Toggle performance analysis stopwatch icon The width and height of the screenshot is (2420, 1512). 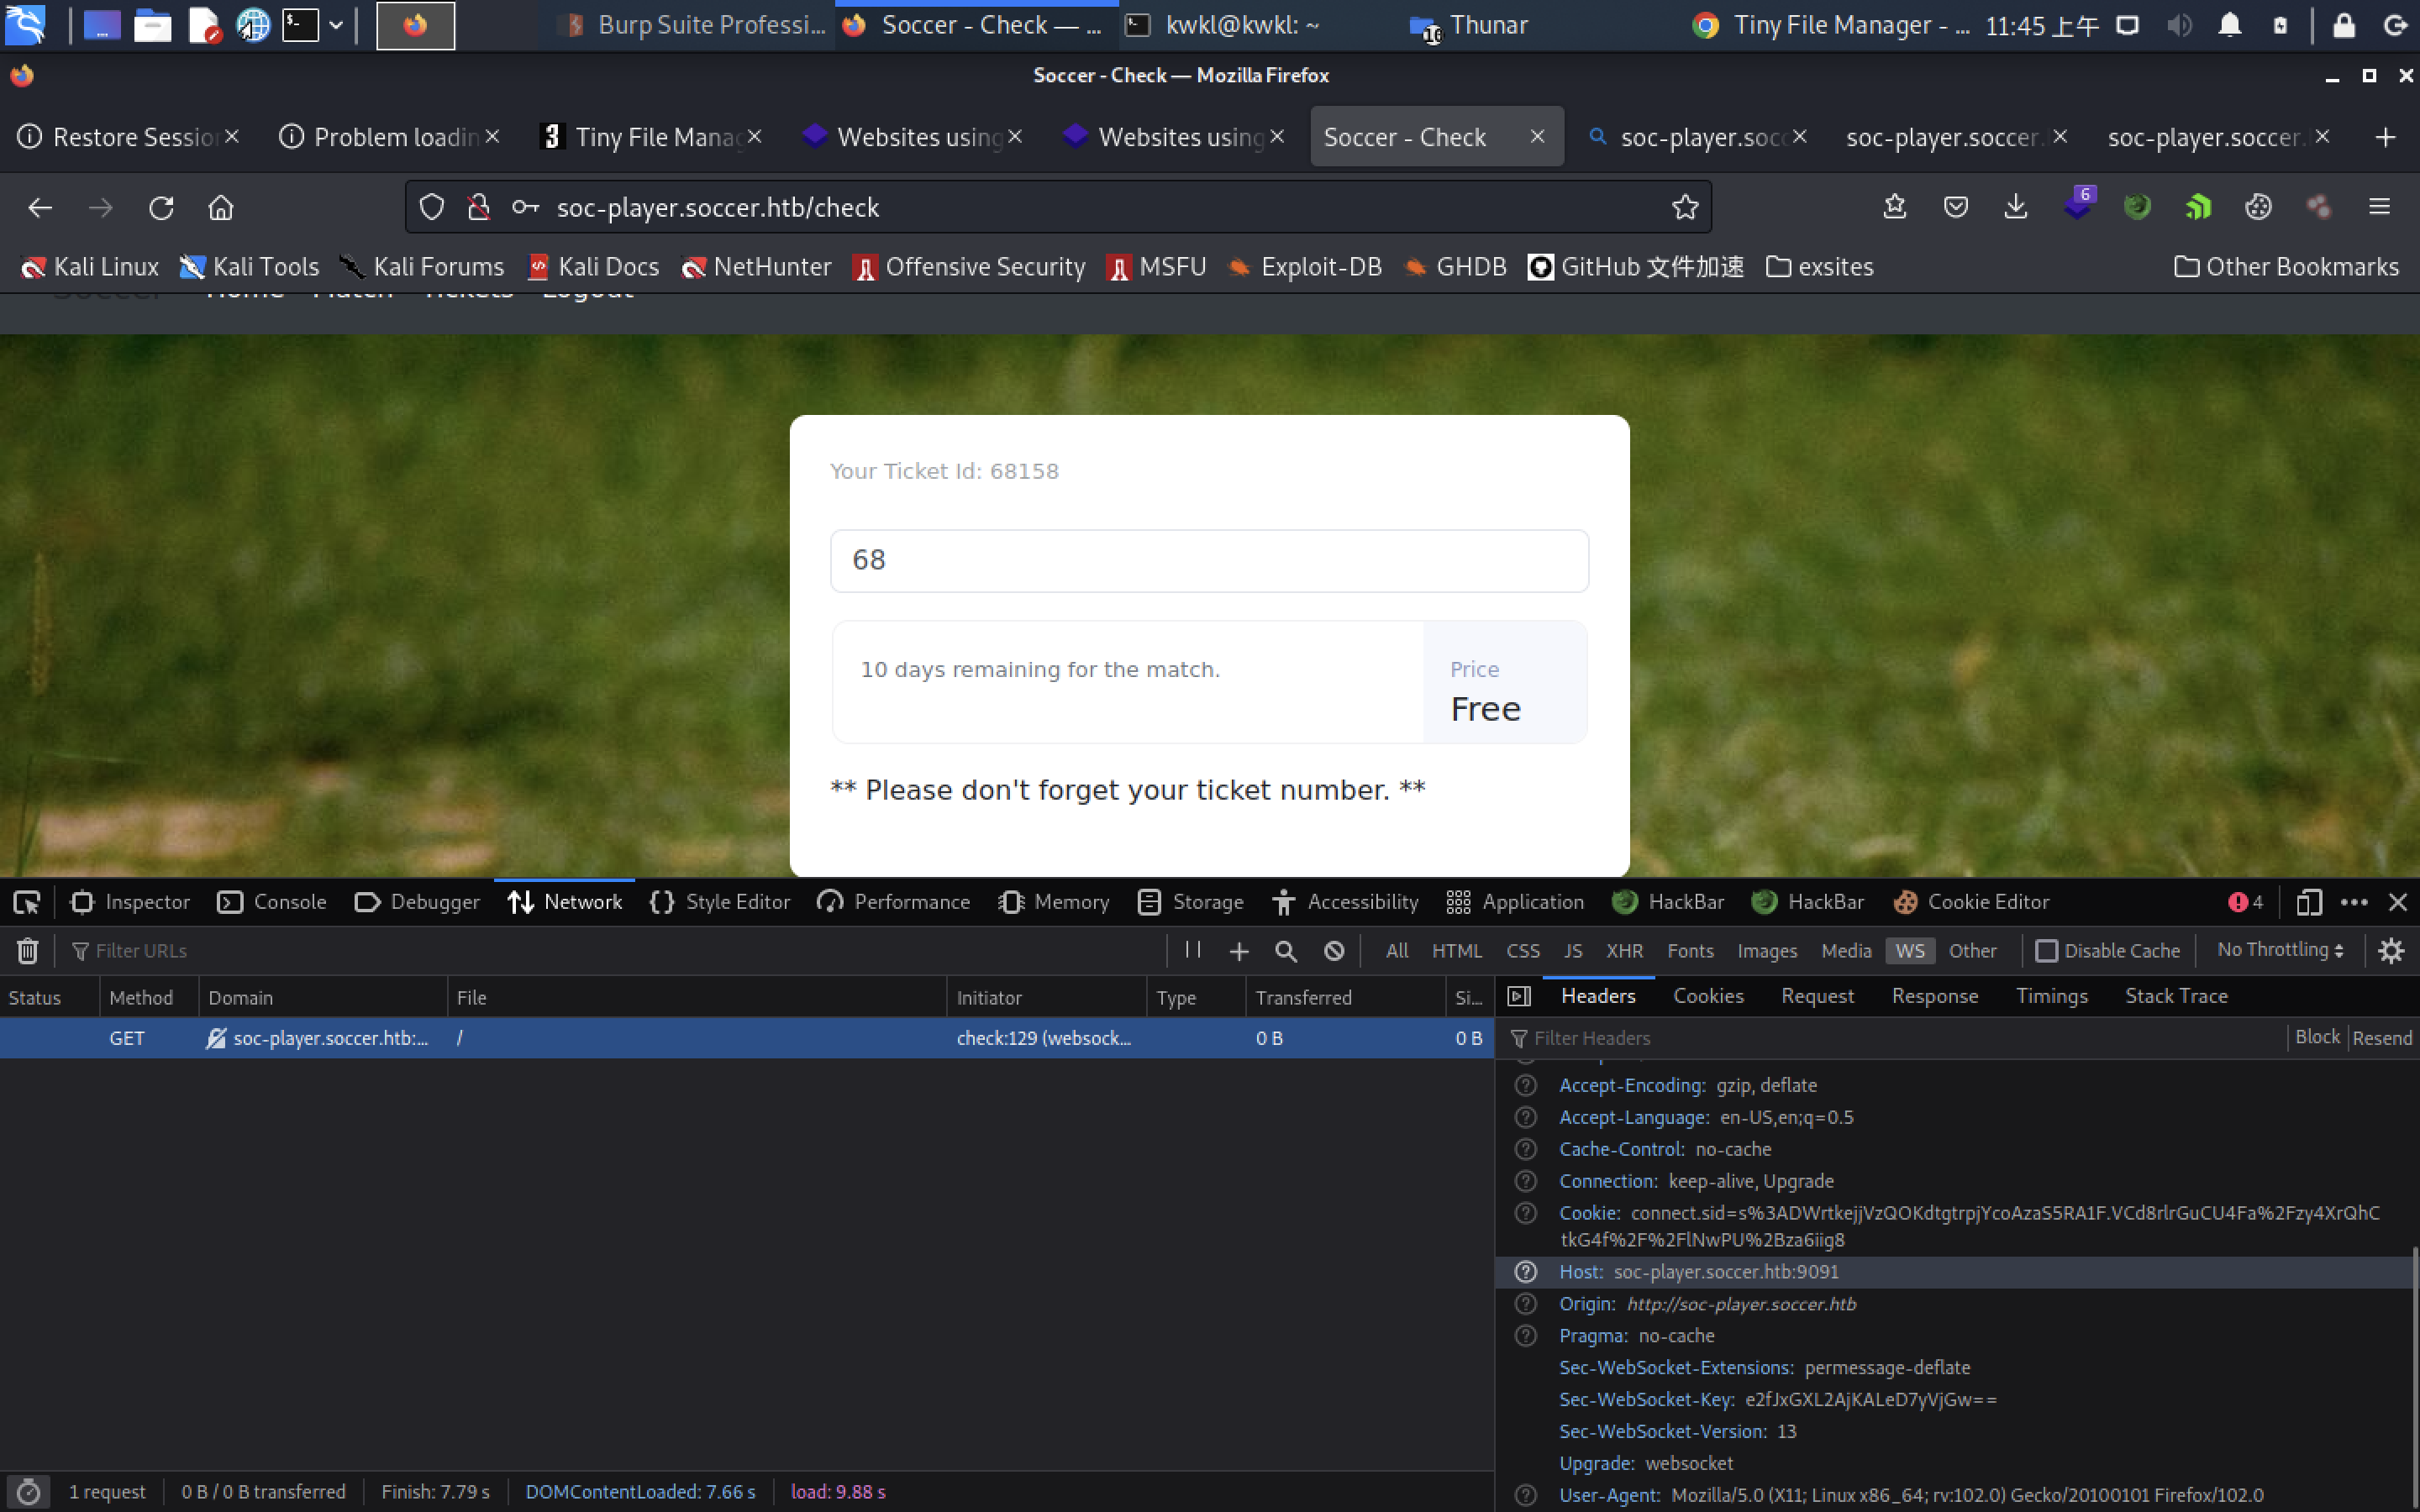tap(29, 1492)
